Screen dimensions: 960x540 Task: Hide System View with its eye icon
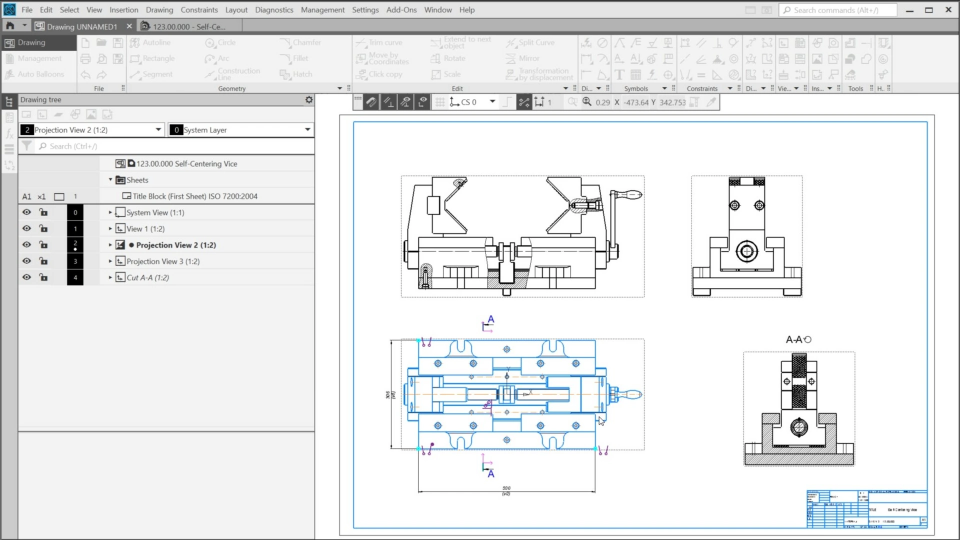[x=27, y=213]
